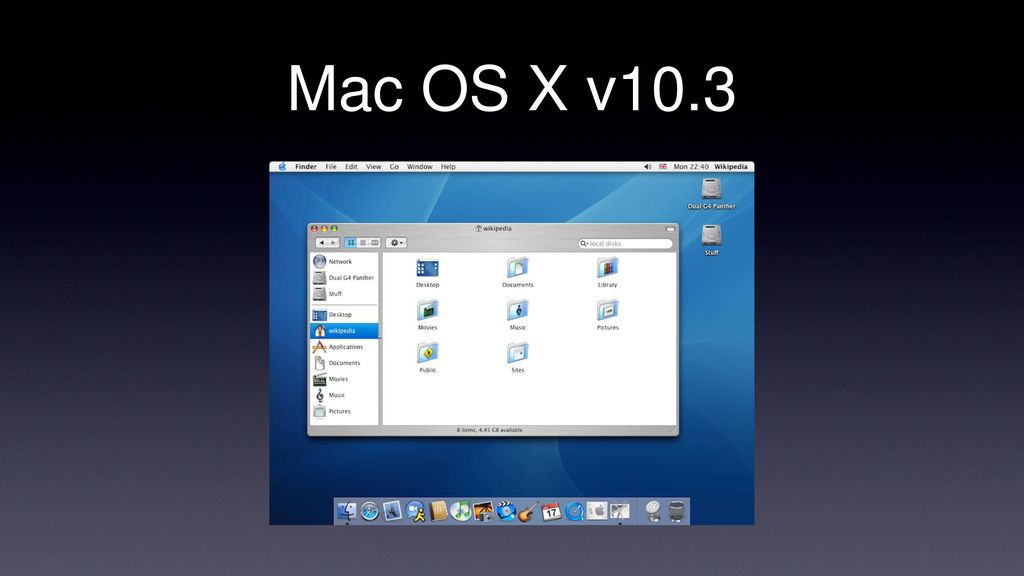Select Pictures folder in file area

tap(607, 315)
